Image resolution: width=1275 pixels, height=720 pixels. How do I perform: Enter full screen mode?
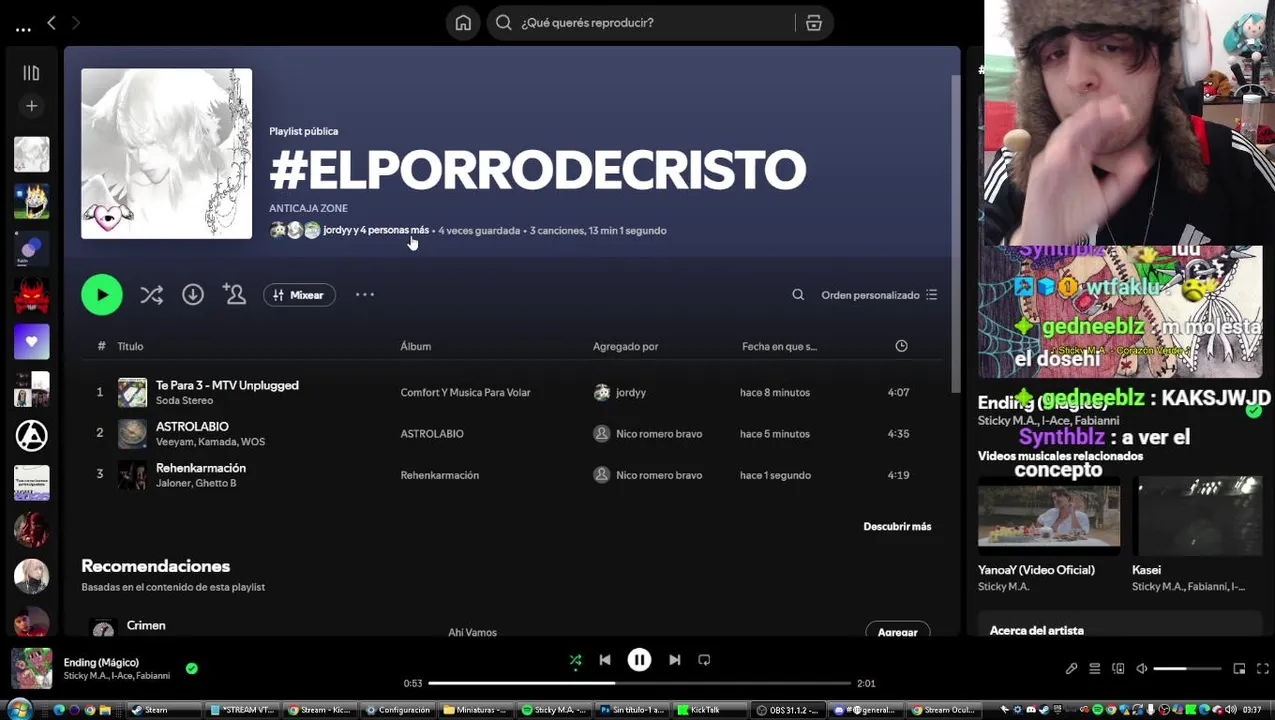1262,669
